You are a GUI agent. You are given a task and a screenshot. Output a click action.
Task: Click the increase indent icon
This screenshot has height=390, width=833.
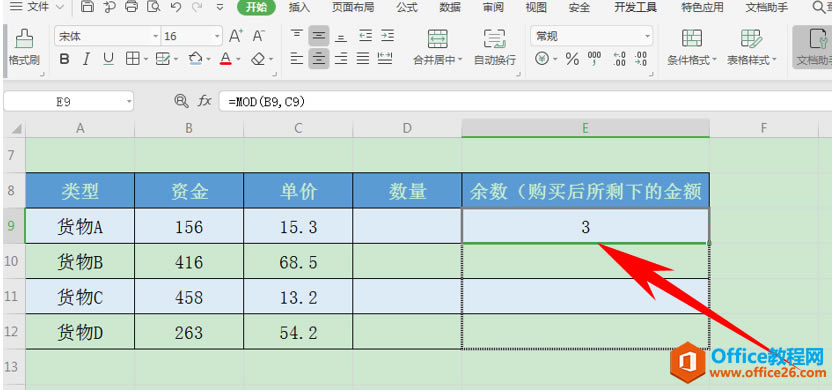pyautogui.click(x=388, y=36)
